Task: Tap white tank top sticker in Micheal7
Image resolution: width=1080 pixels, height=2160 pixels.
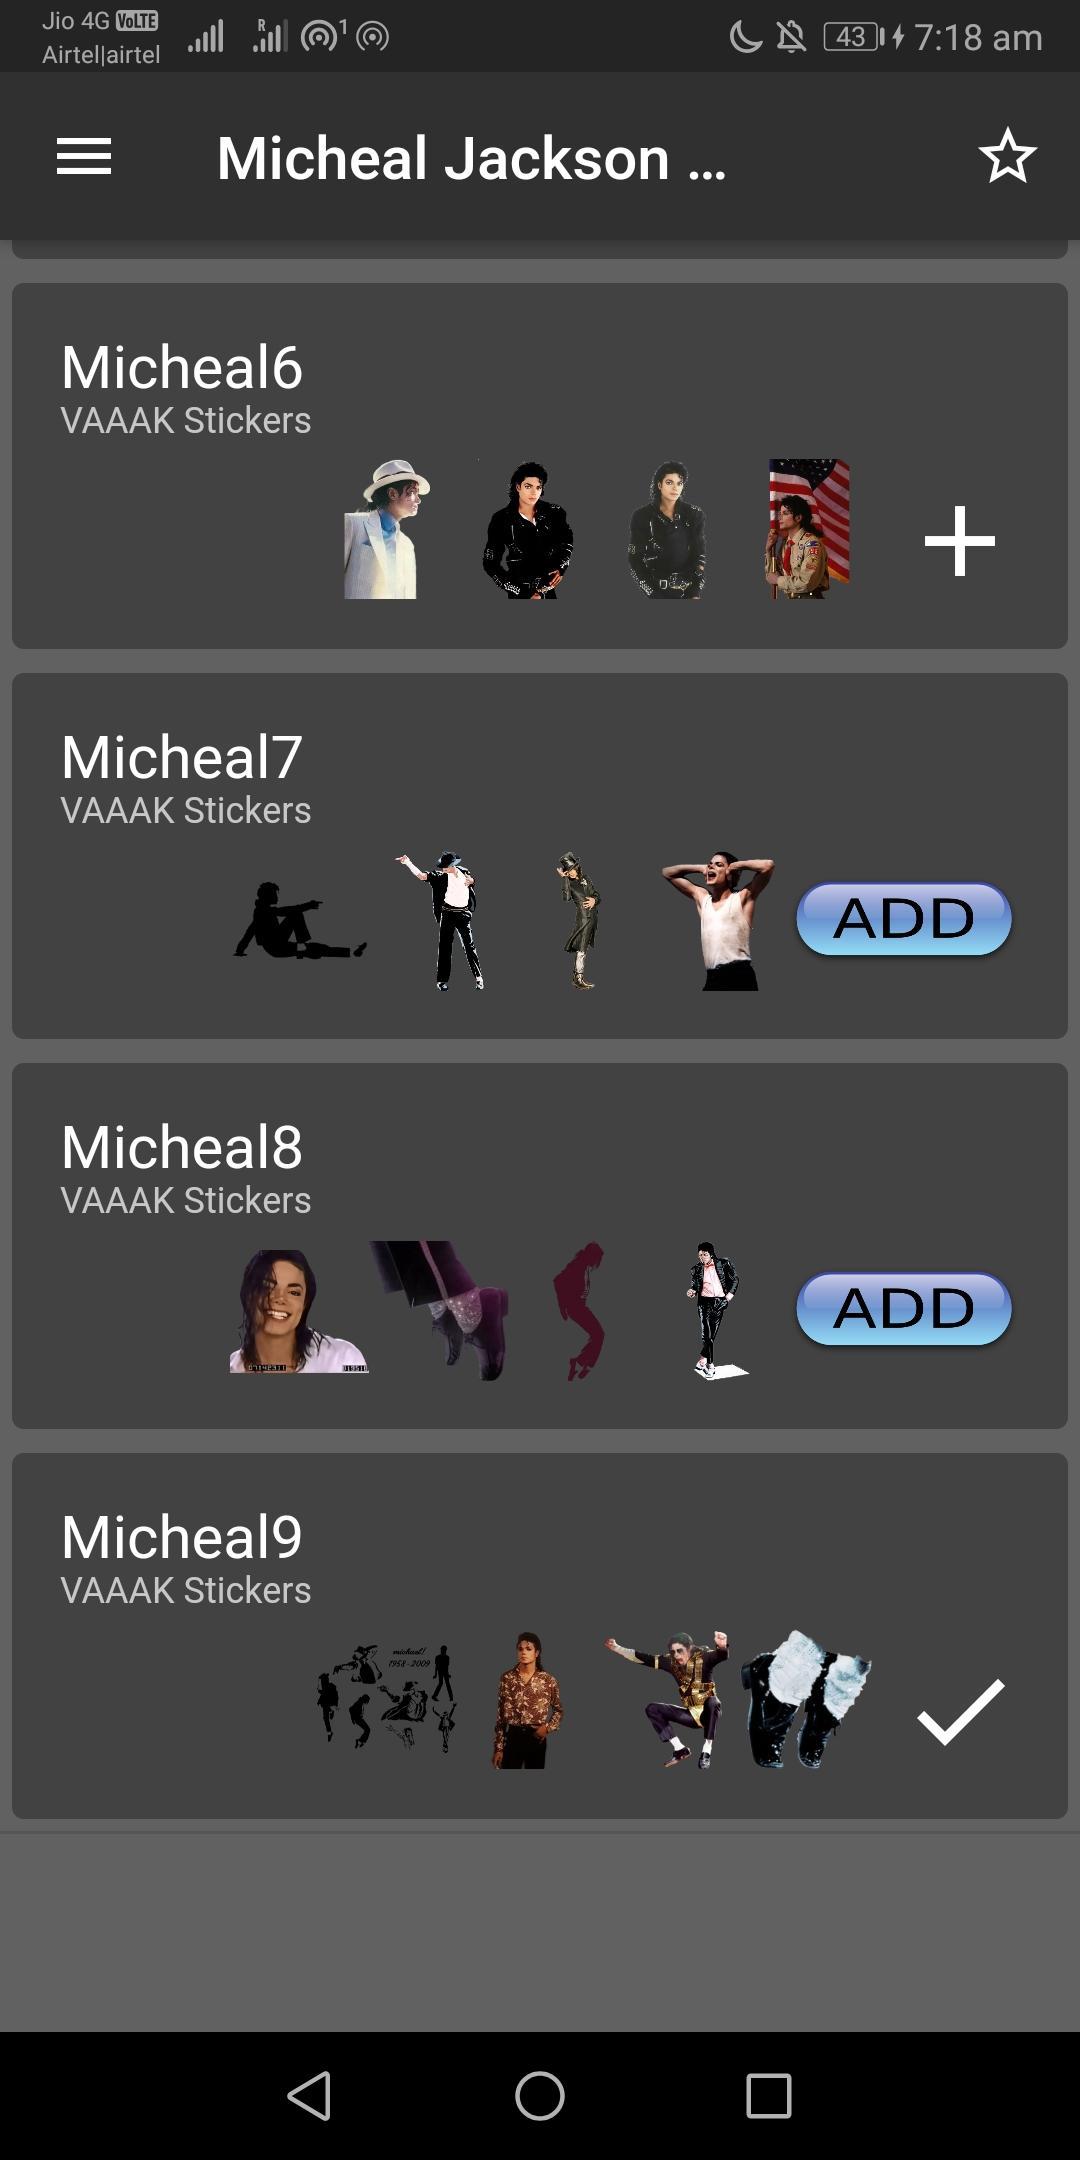Action: click(x=719, y=921)
